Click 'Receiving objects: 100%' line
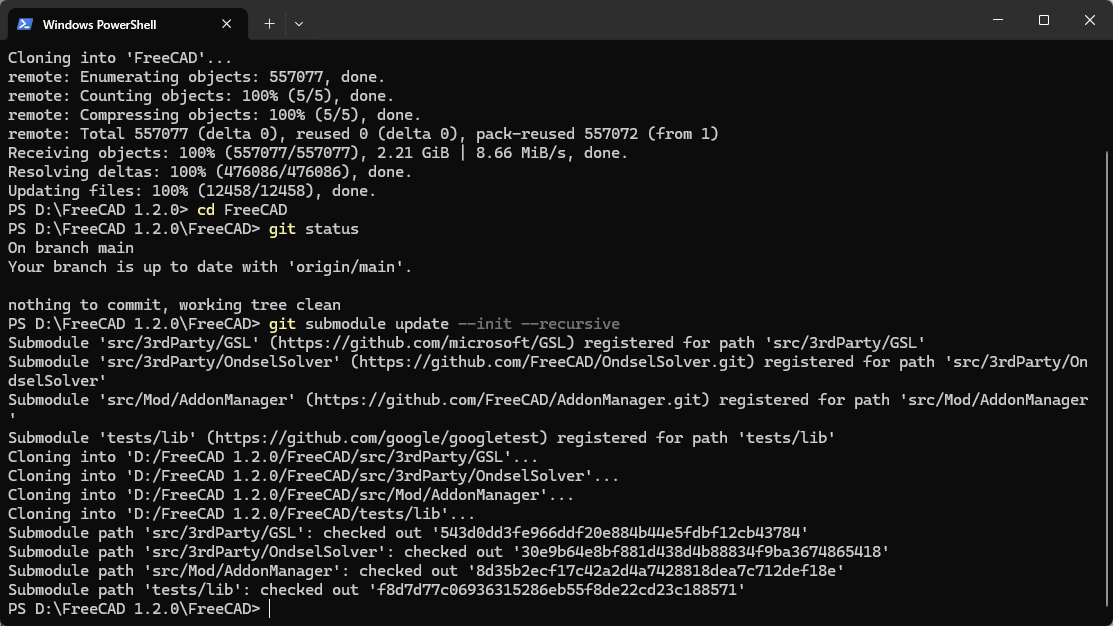 (318, 153)
